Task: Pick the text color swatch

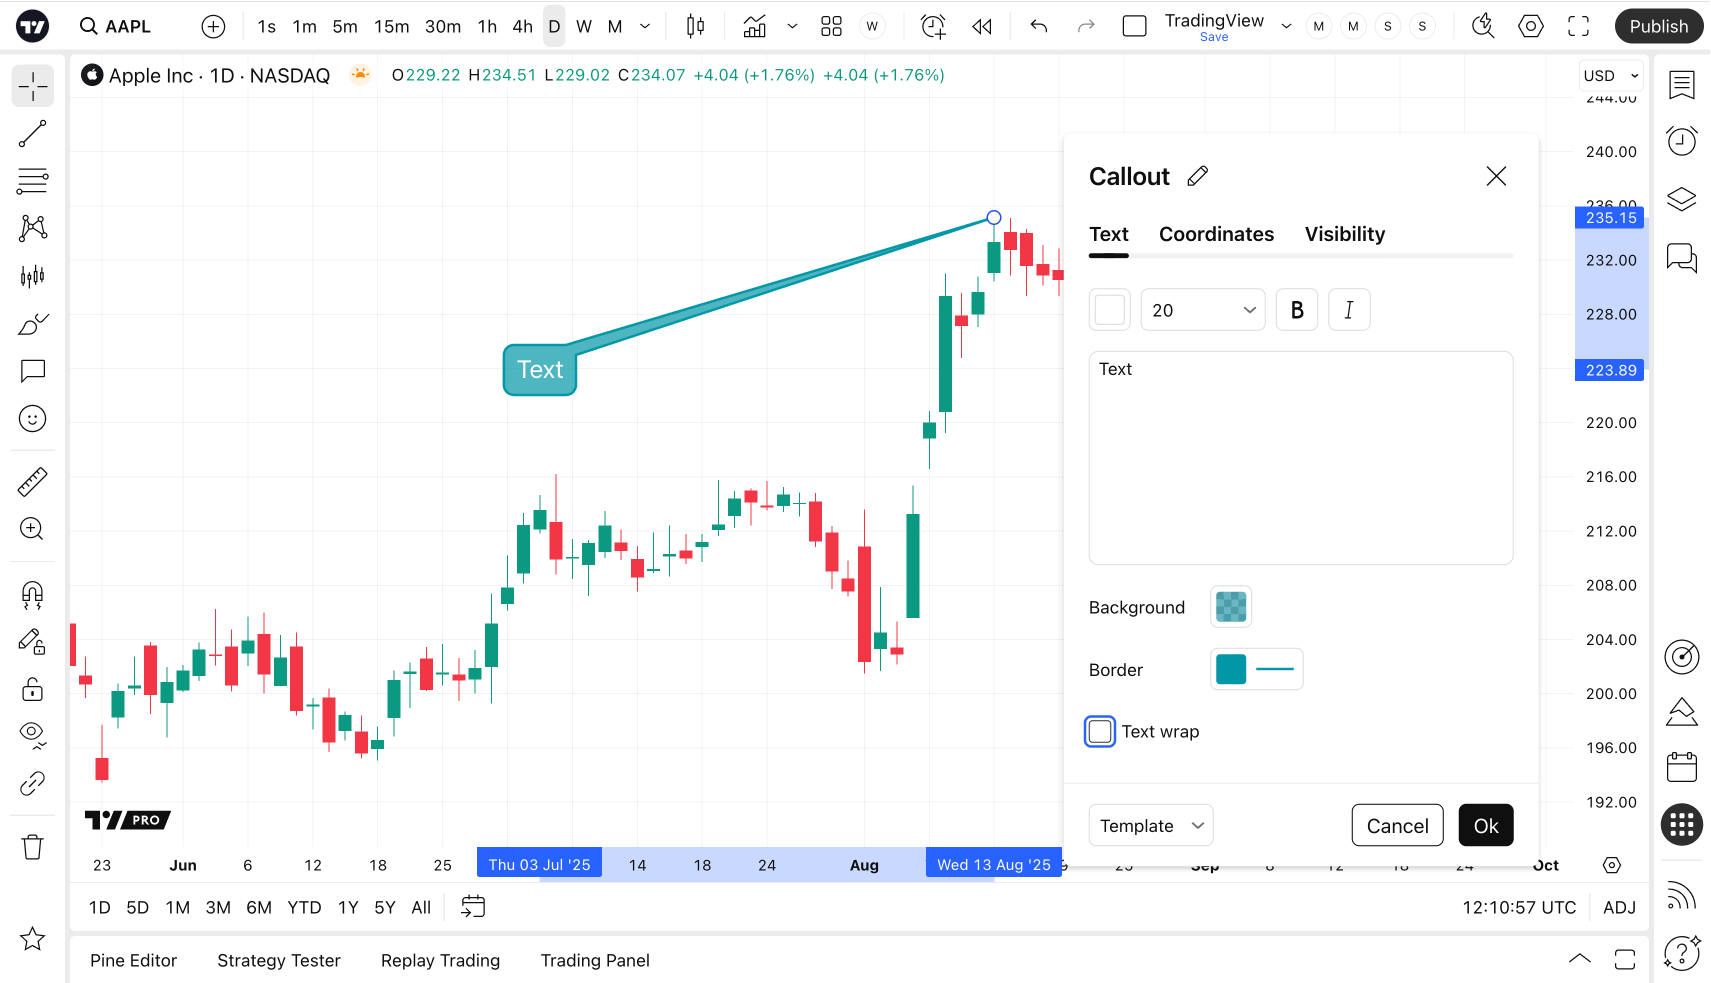Action: coord(1110,310)
